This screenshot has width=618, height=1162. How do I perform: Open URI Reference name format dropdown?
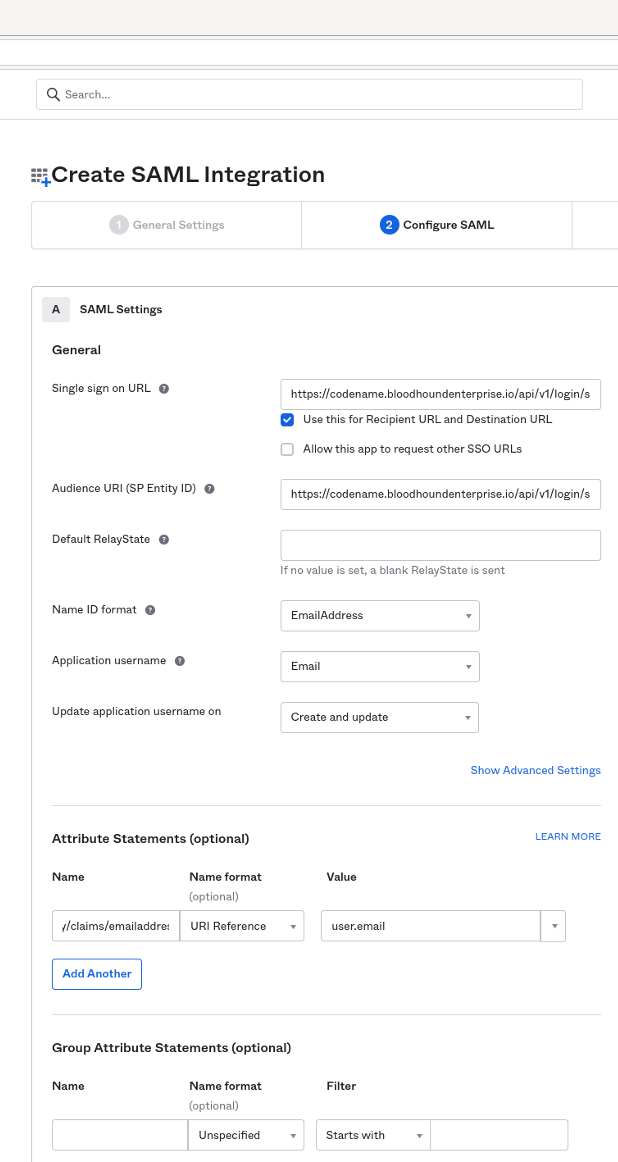pyautogui.click(x=242, y=926)
